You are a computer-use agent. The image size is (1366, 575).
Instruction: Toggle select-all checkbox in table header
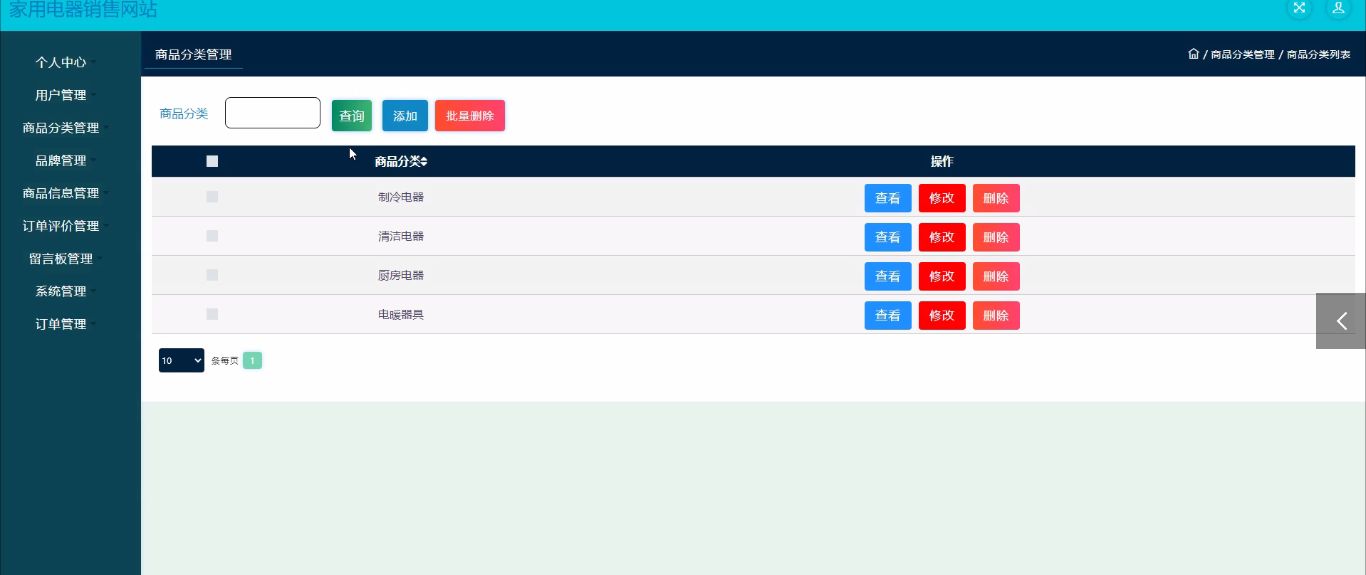tap(212, 161)
